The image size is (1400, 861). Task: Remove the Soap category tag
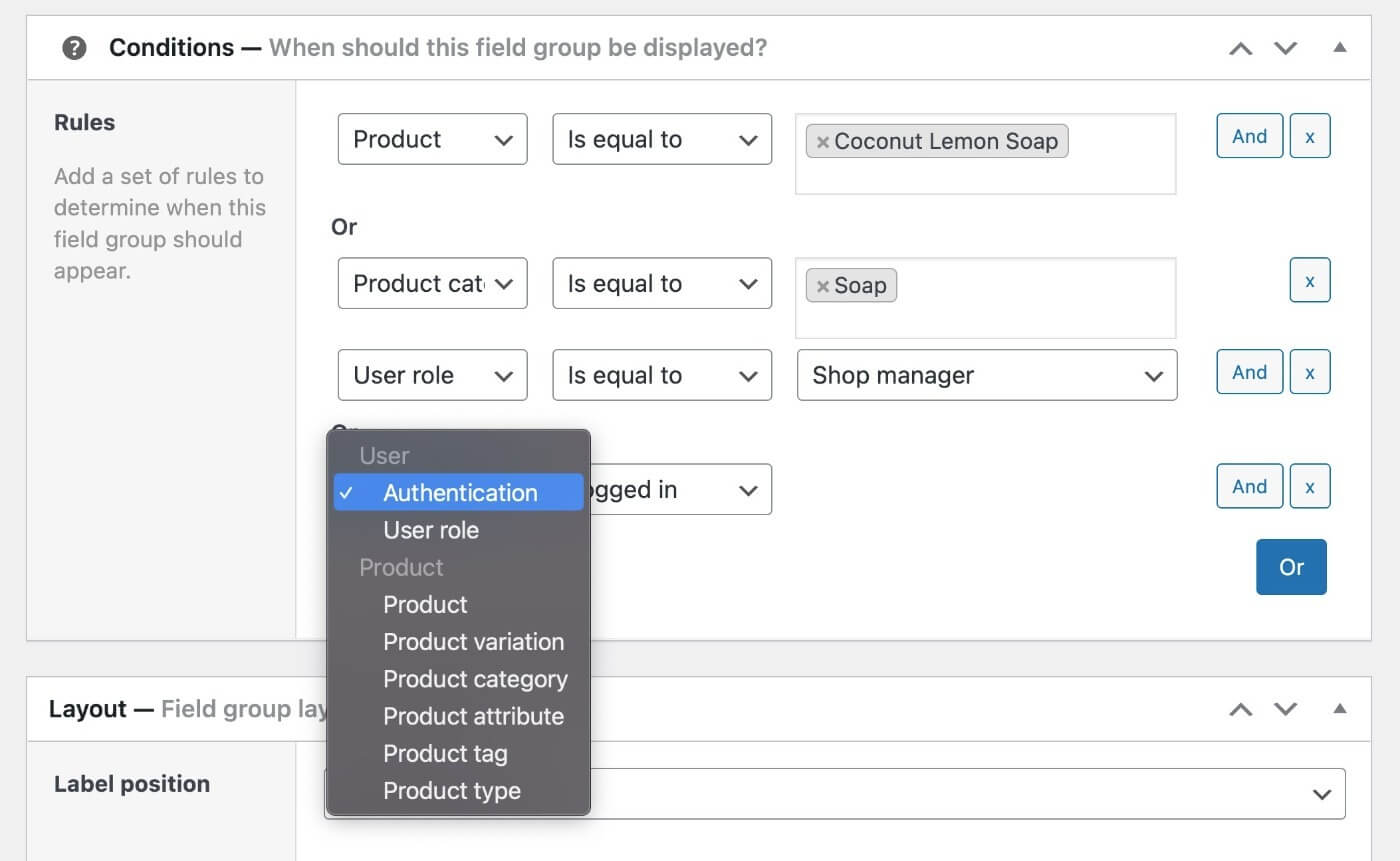click(823, 286)
